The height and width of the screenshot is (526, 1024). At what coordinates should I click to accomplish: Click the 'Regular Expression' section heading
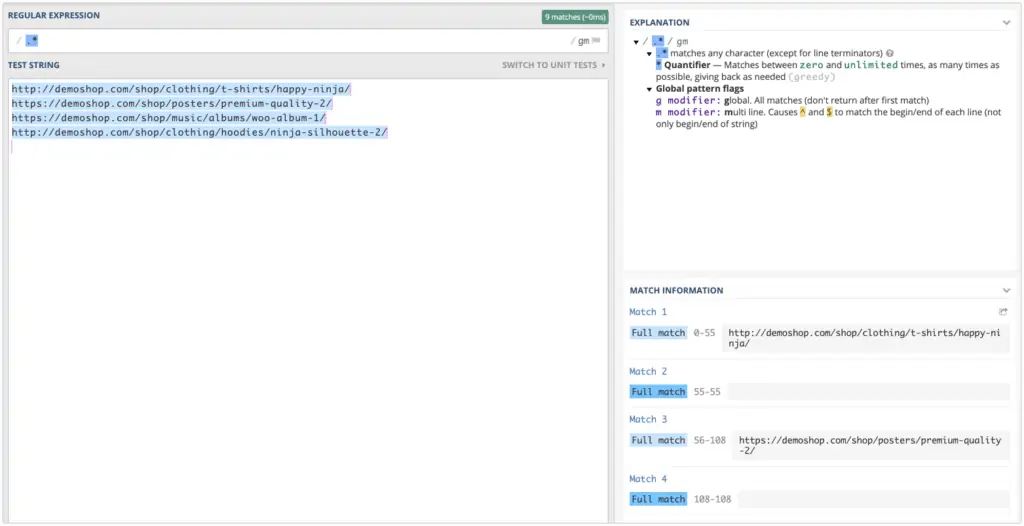pos(54,15)
